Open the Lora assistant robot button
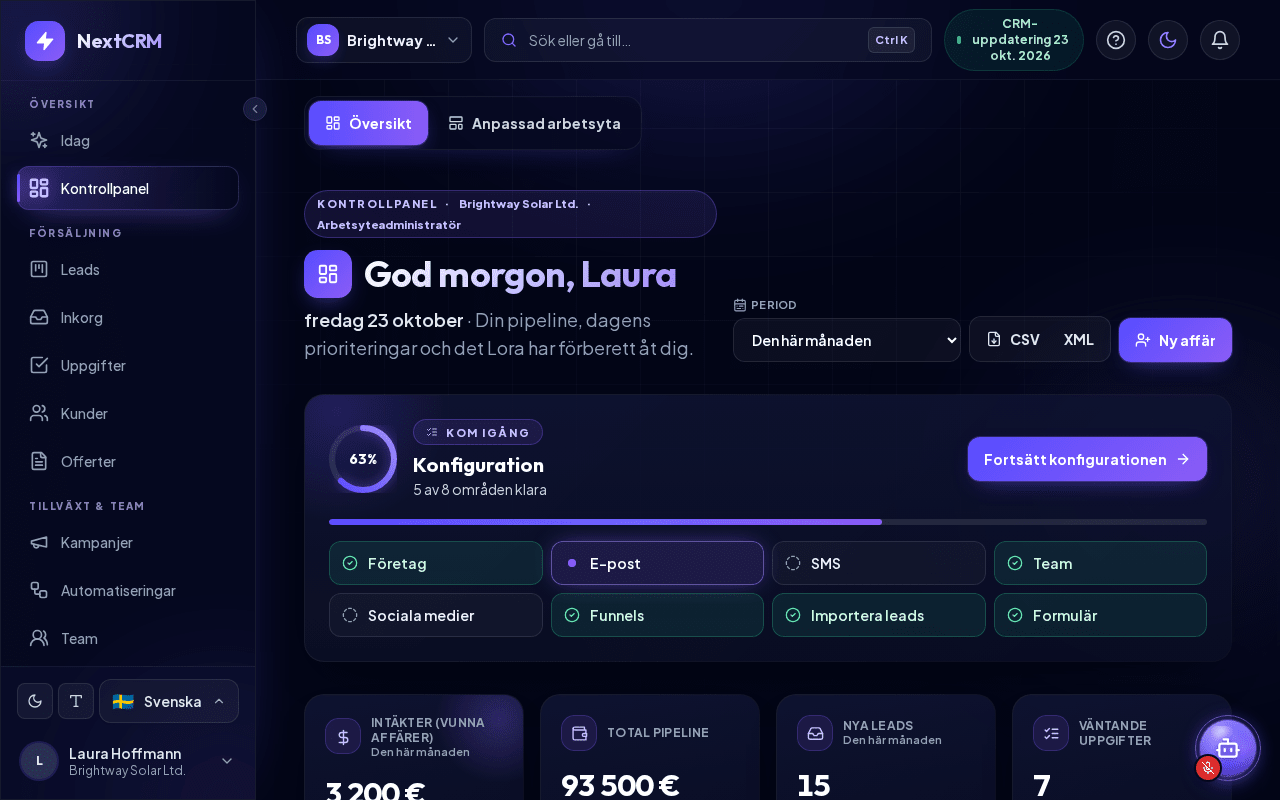Image resolution: width=1280 pixels, height=800 pixels. [1228, 748]
